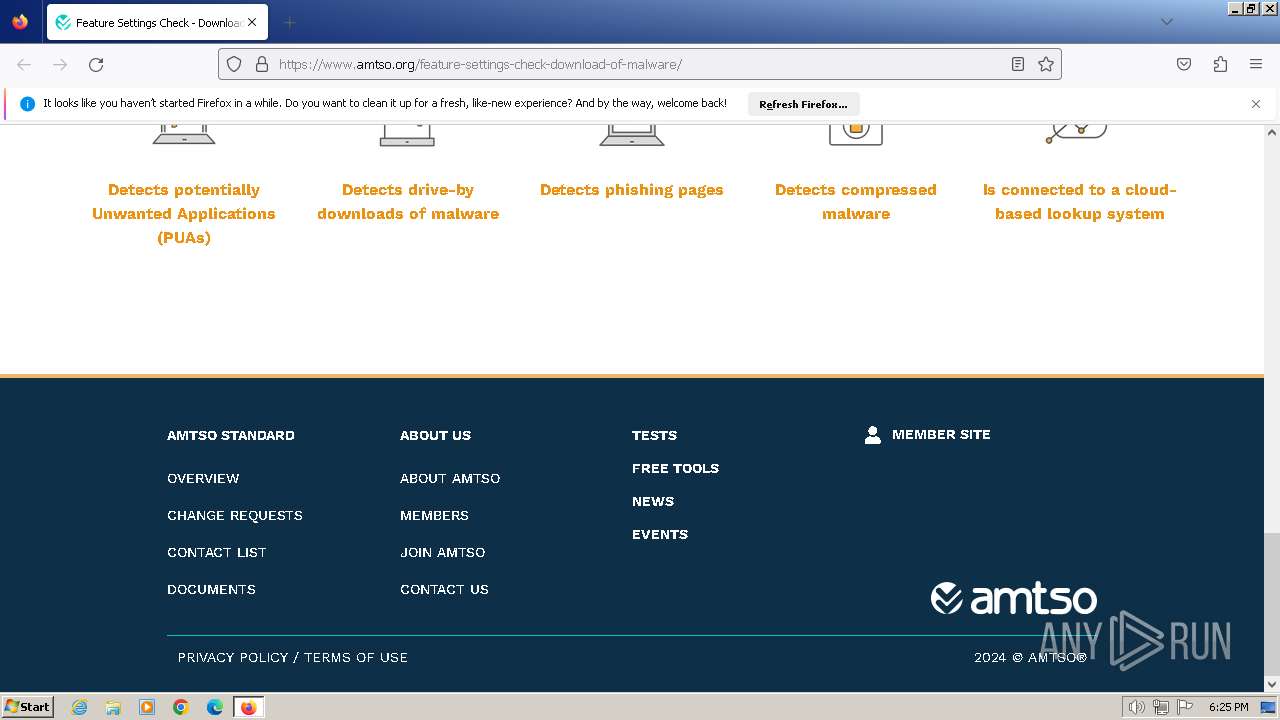Go back using the back arrow
This screenshot has width=1280, height=720.
pyautogui.click(x=24, y=64)
